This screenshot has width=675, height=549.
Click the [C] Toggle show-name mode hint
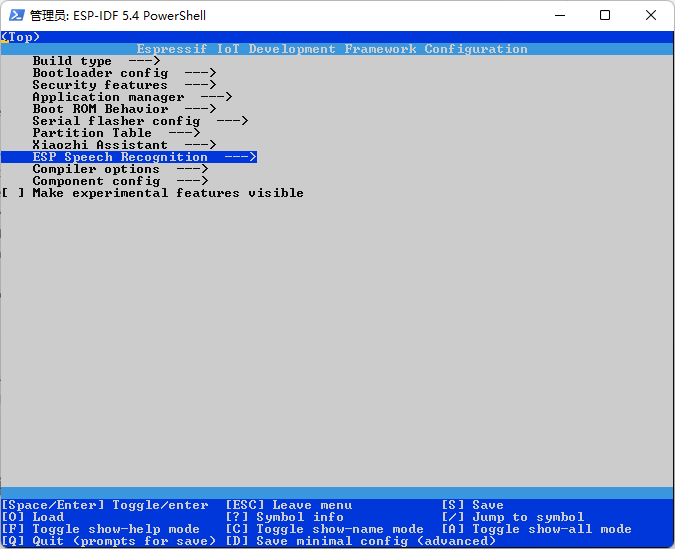[325, 529]
